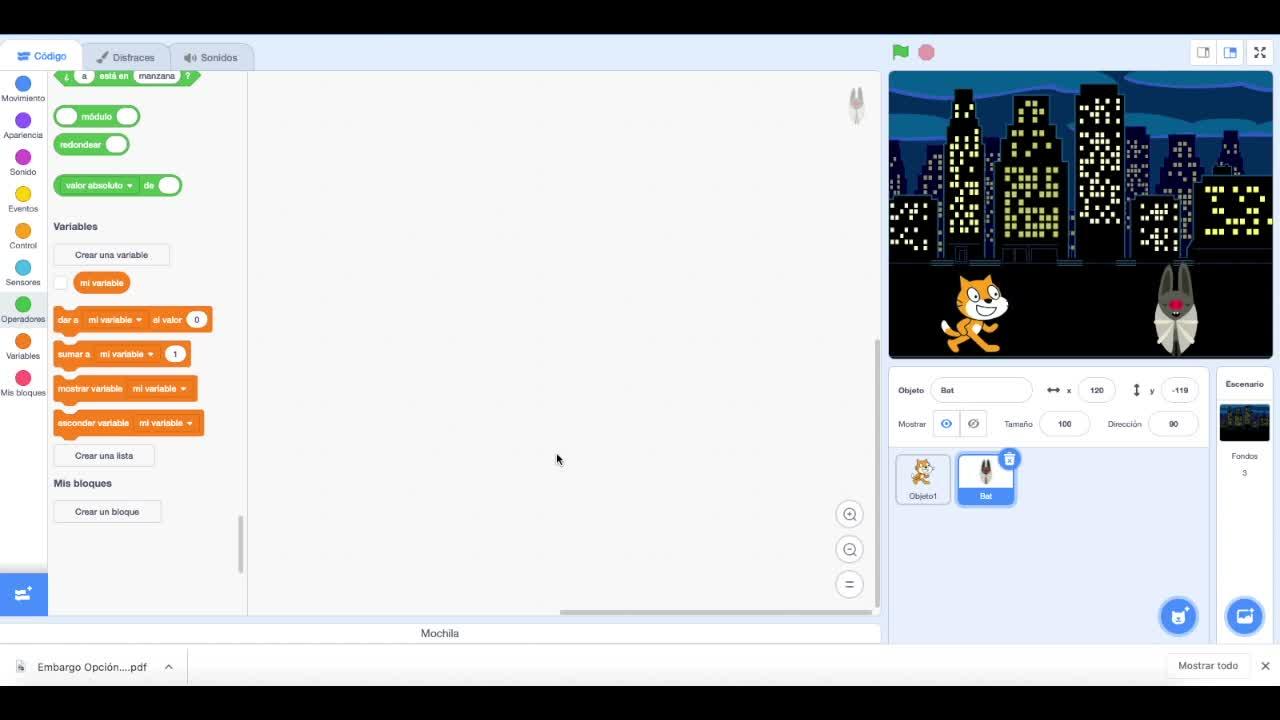Open variable dropdown in 'esconder variable' block
The width and height of the screenshot is (1280, 720).
coord(166,423)
